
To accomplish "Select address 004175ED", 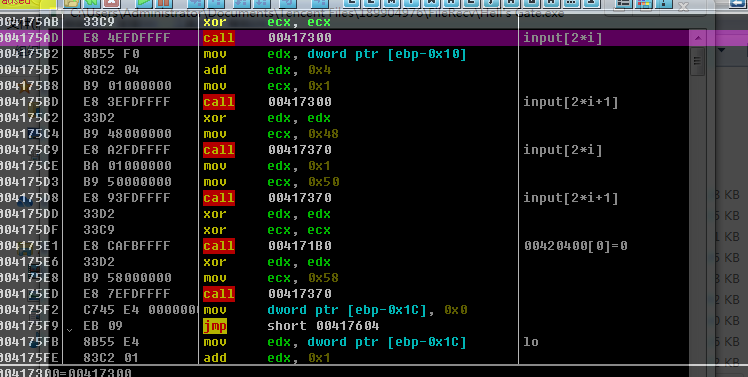I will tap(29, 293).
